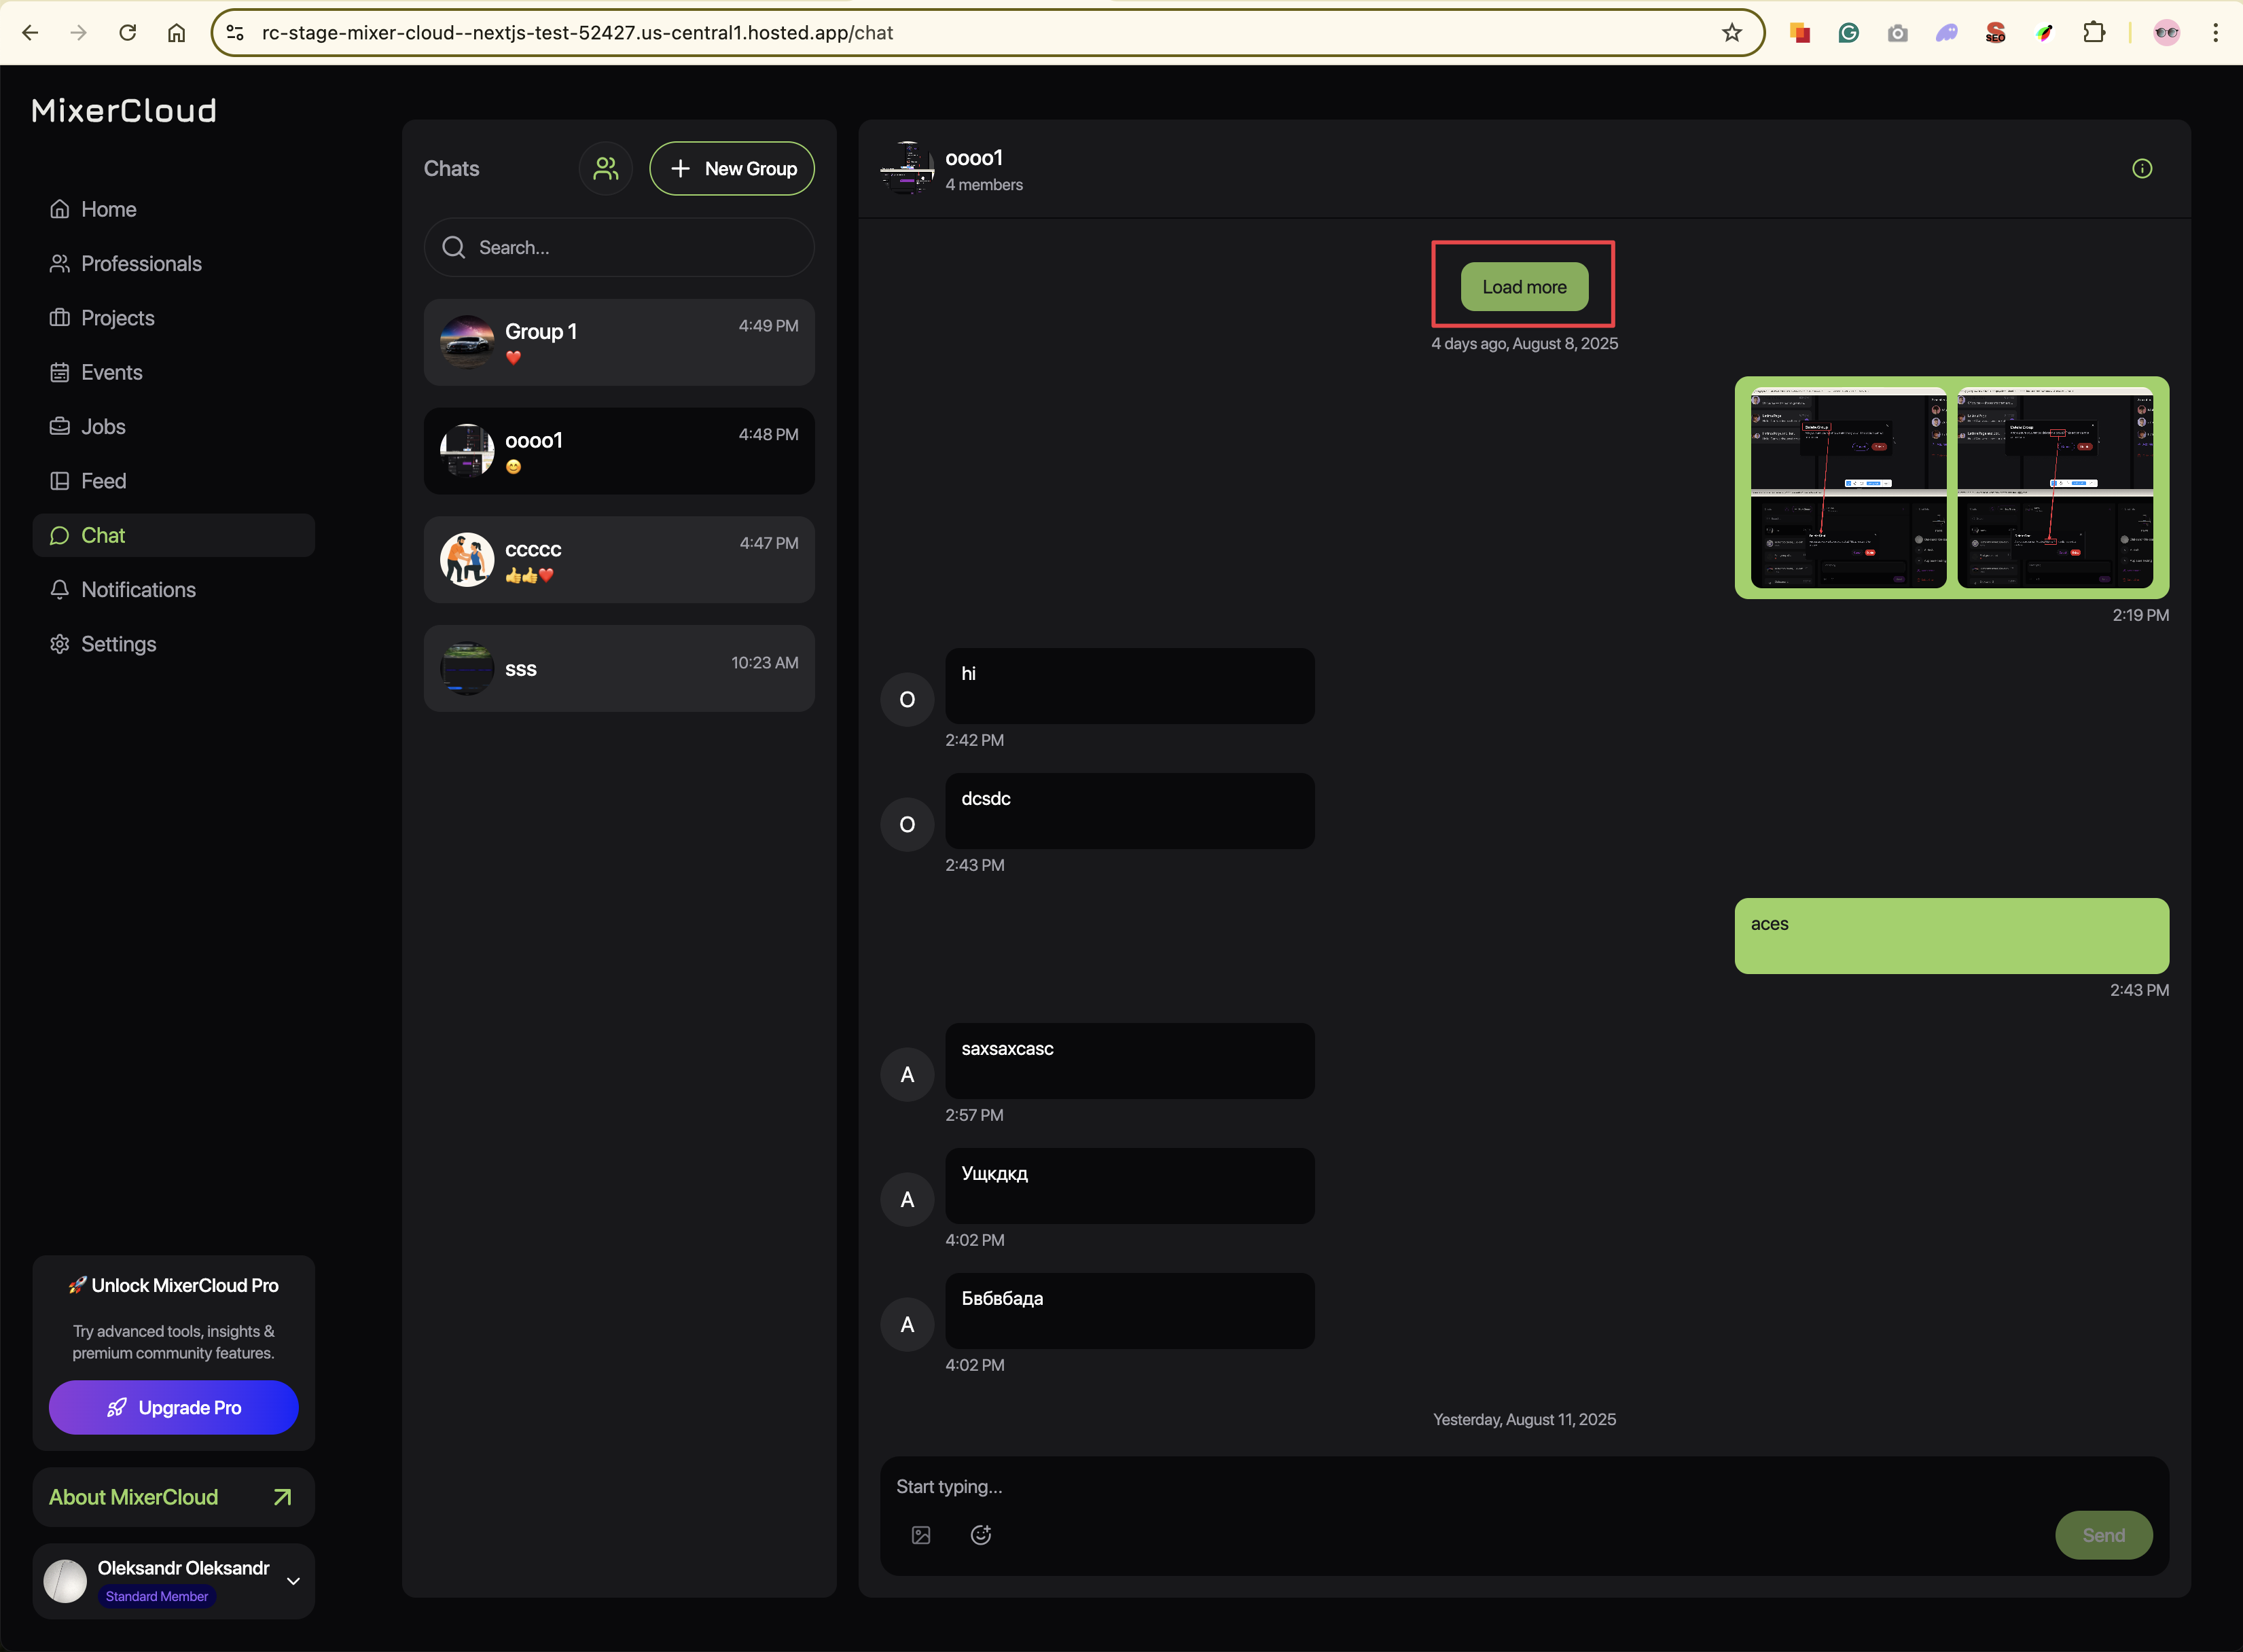Select the Group 1 conversation

[619, 342]
